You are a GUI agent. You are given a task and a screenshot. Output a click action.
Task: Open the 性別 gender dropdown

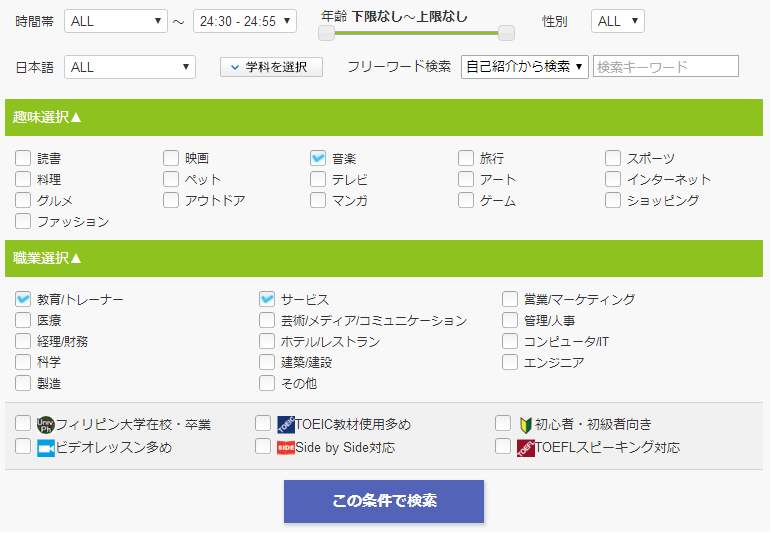617,21
